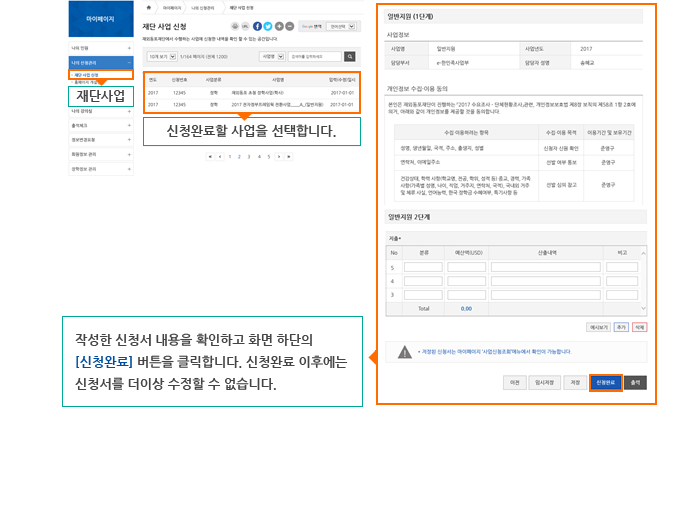
Task: Click '나의 신청관리' in the breadcrumb
Action: pyautogui.click(x=203, y=8)
